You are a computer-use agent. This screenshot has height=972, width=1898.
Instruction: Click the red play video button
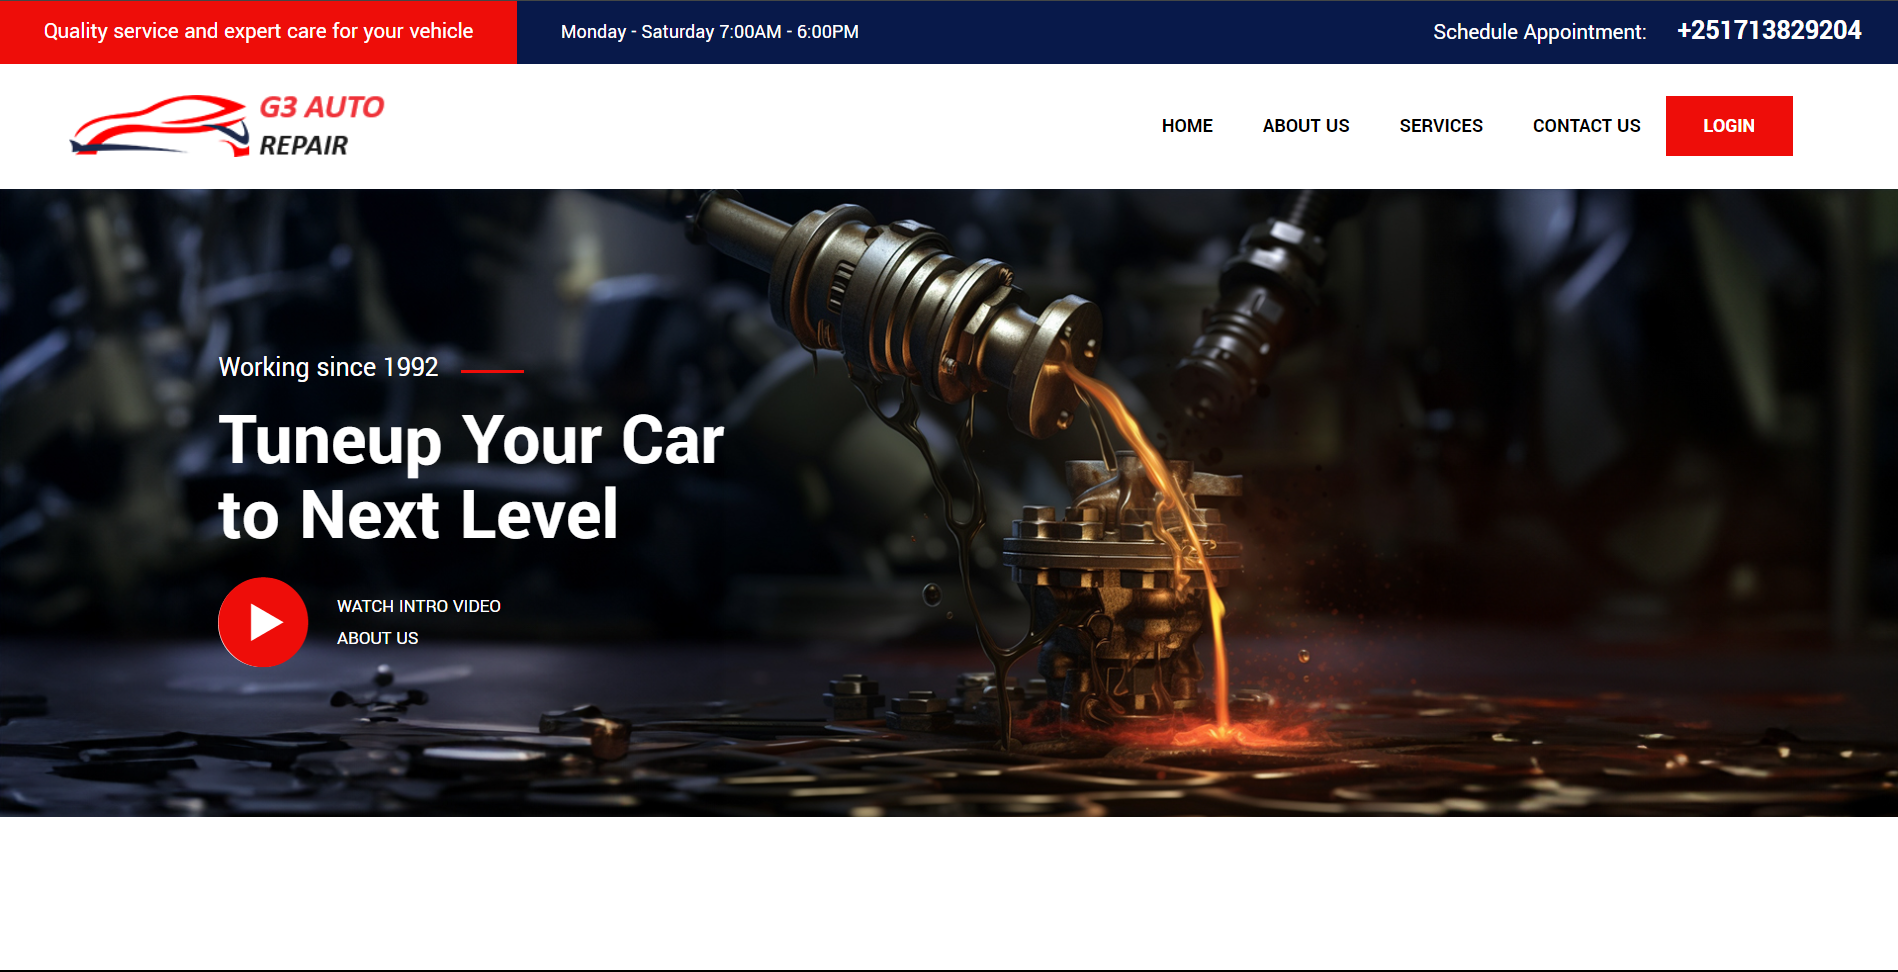(x=263, y=622)
